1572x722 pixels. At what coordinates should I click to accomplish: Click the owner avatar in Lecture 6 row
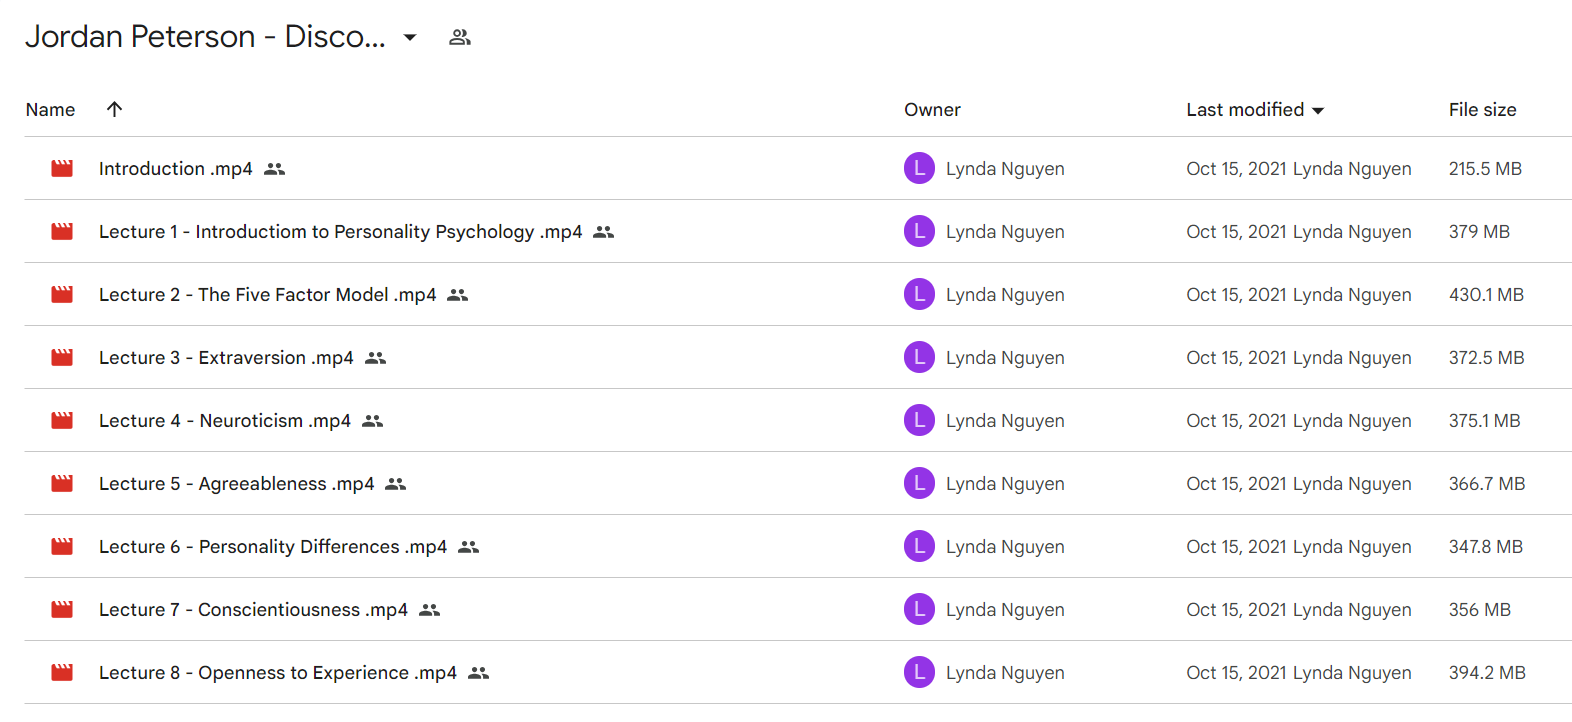[x=919, y=546]
